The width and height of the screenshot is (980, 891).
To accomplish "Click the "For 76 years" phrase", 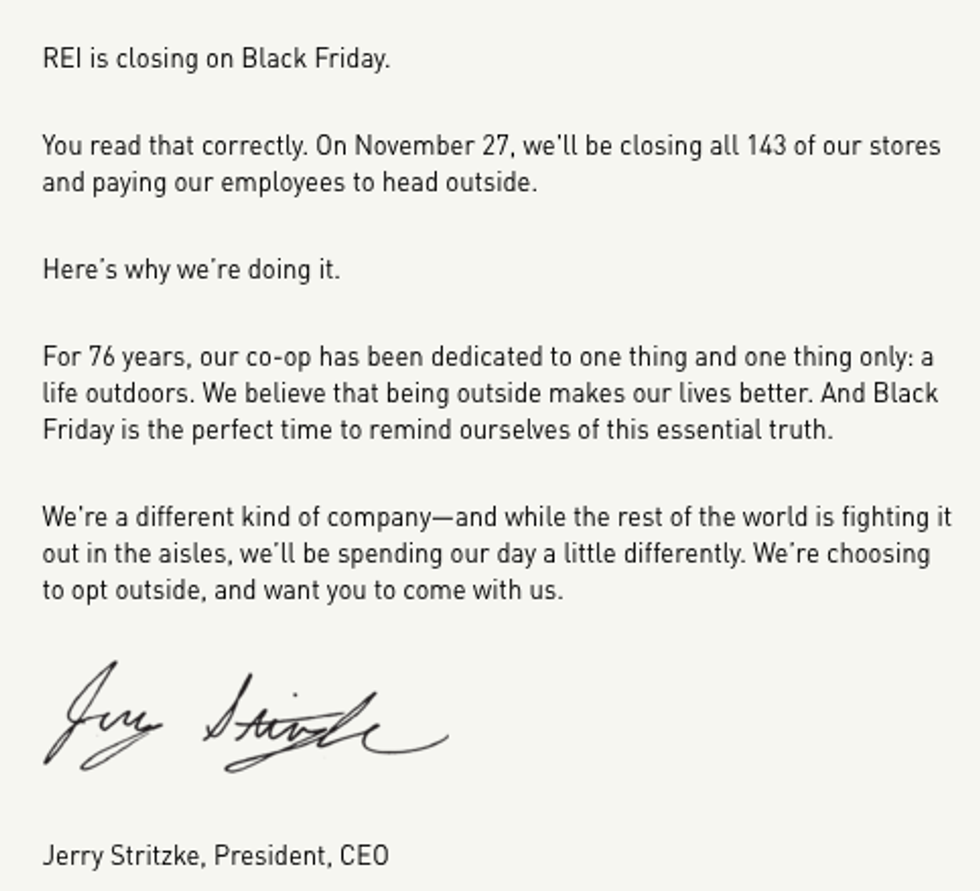I will tap(116, 357).
